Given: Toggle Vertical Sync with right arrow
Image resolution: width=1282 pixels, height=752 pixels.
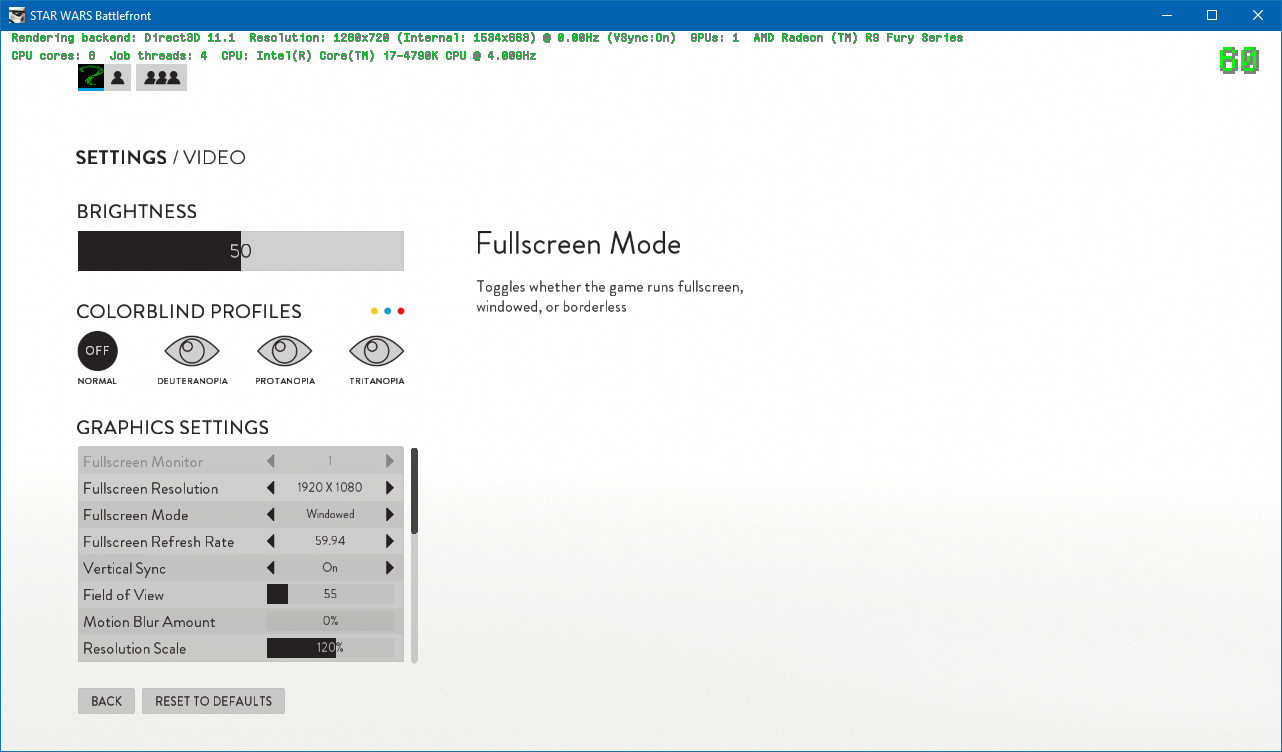Looking at the screenshot, I should pos(390,568).
